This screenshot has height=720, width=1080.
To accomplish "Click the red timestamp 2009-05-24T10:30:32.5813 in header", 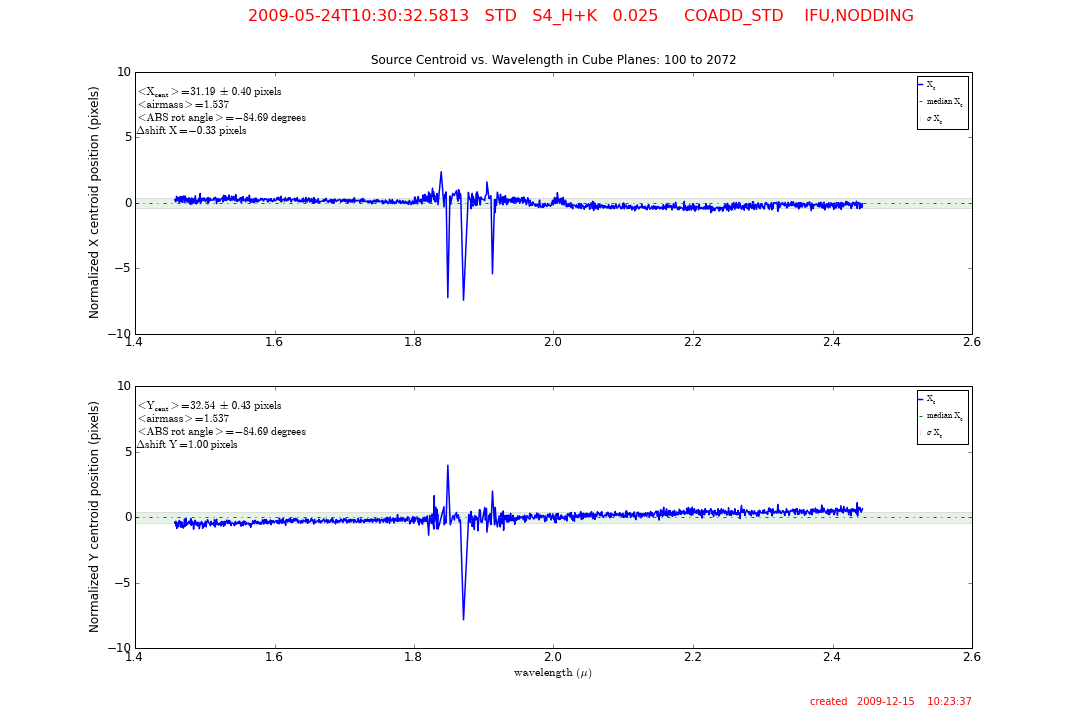I will click(x=358, y=16).
